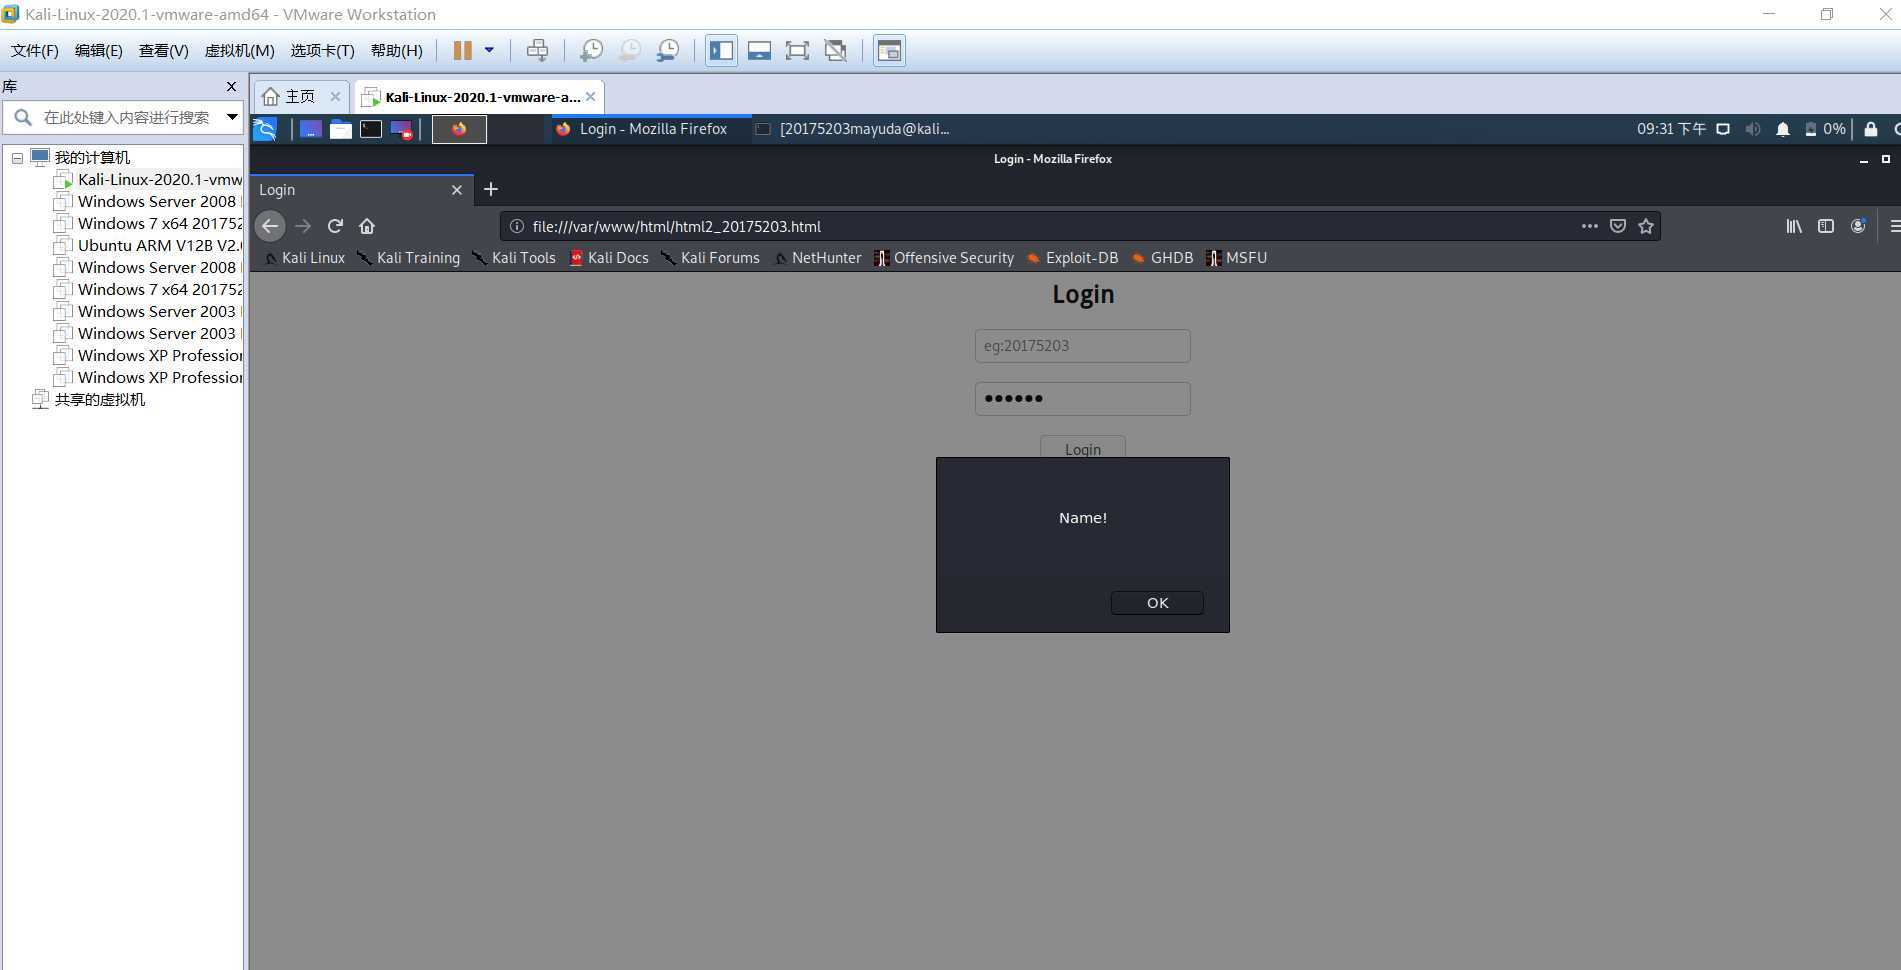Select 共享的虚拟机 in the library
The height and width of the screenshot is (970, 1901).
coord(99,399)
